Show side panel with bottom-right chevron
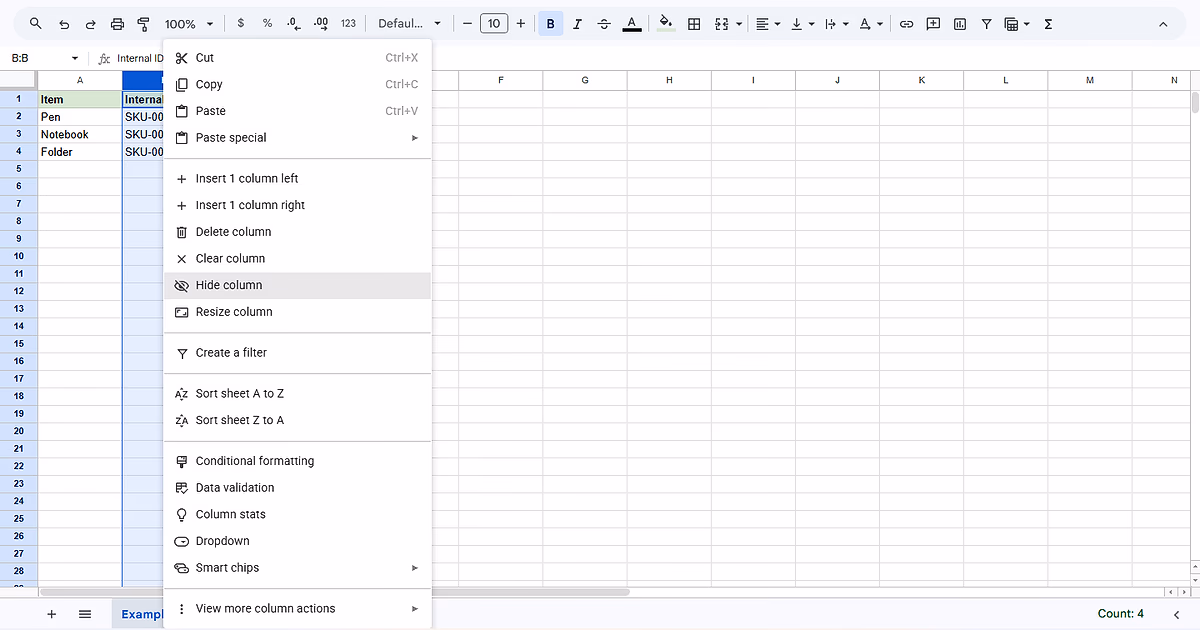Screen dimensions: 1200x630 [x=1177, y=614]
